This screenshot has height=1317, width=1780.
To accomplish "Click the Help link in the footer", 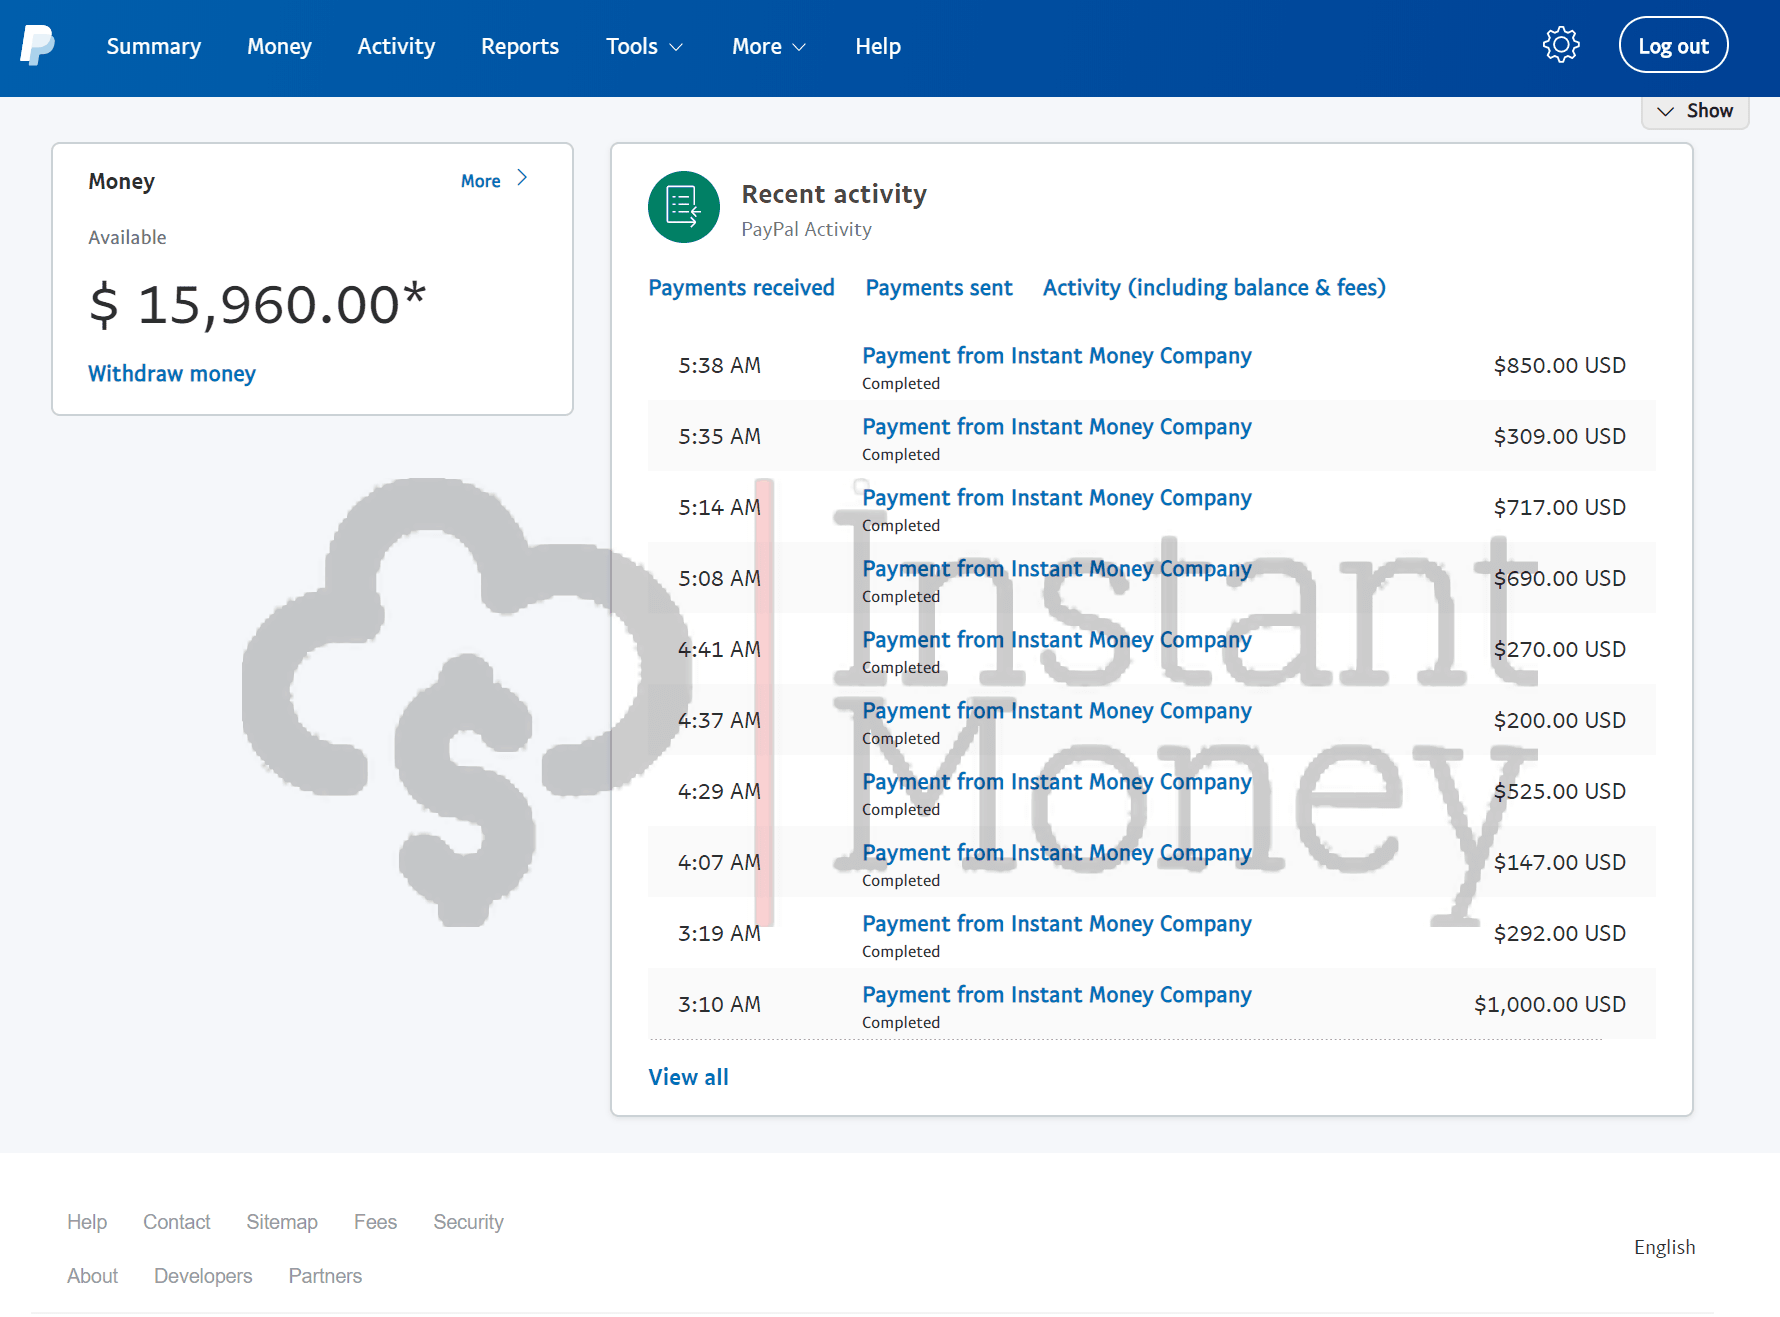I will [x=87, y=1222].
